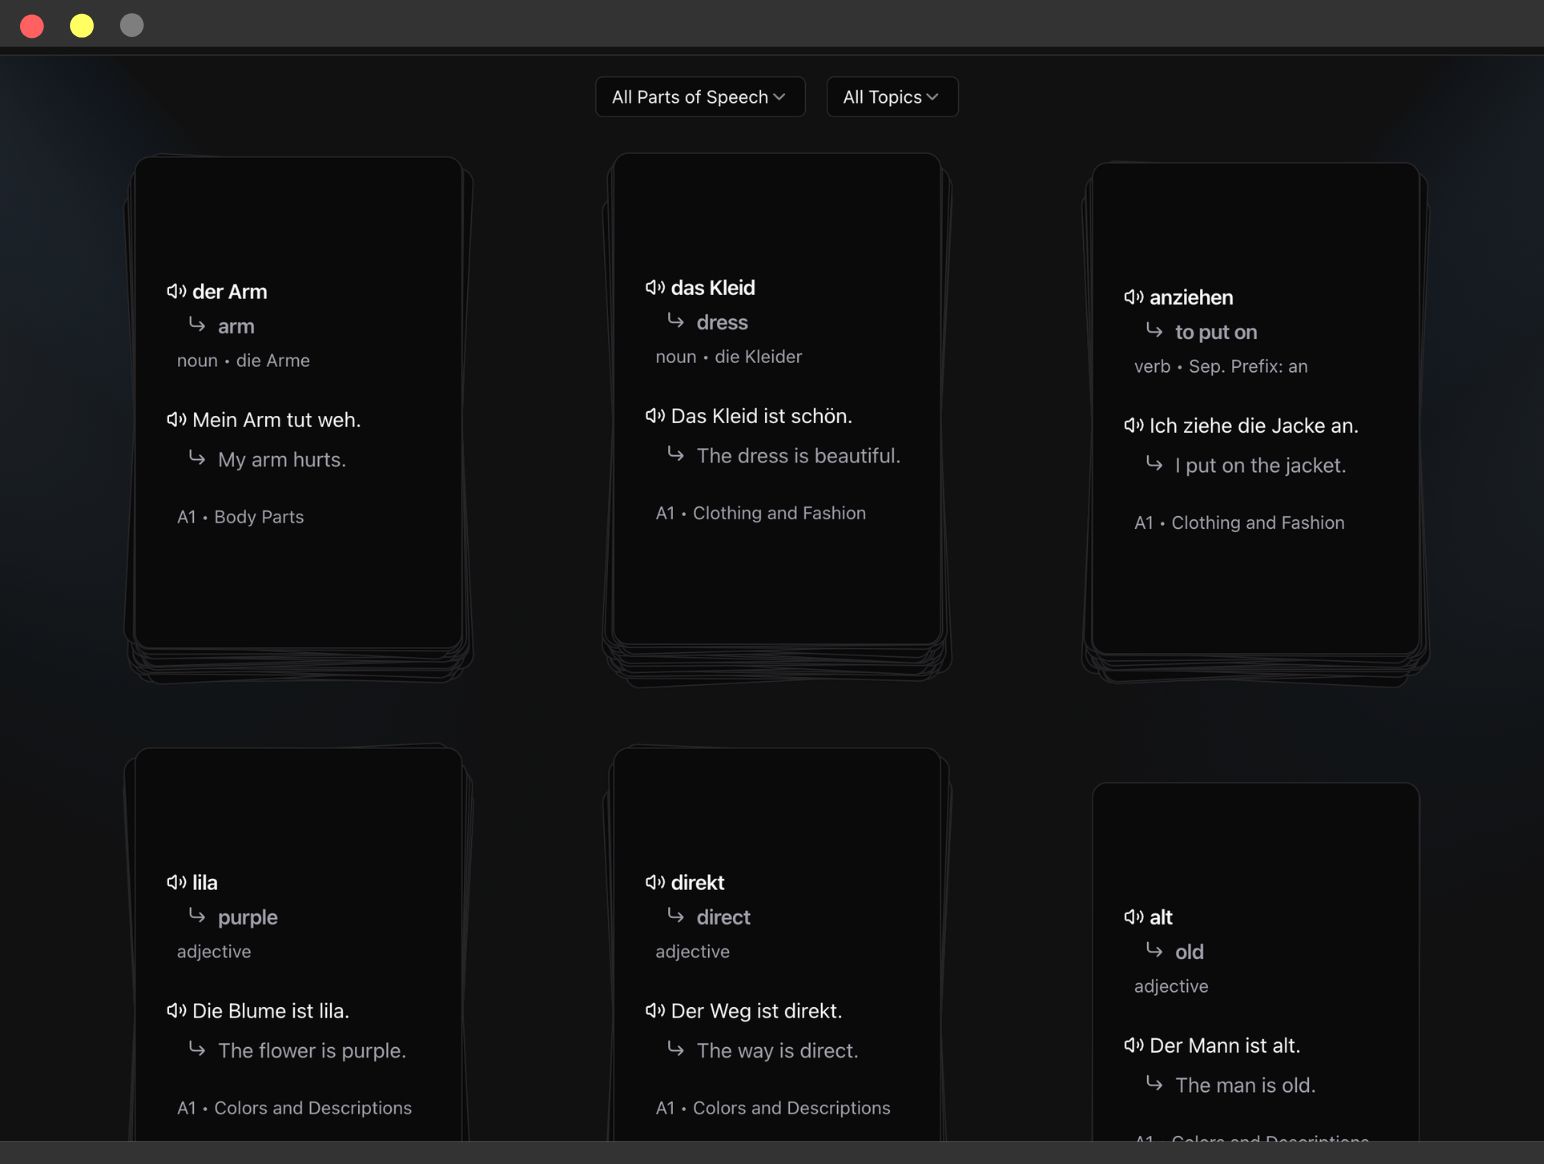Viewport: 1544px width, 1164px height.
Task: Play pronunciation of 'direkt'
Action: click(655, 882)
